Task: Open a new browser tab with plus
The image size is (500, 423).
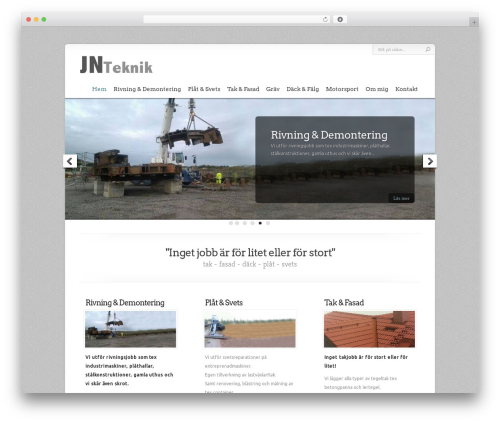Action: (474, 22)
